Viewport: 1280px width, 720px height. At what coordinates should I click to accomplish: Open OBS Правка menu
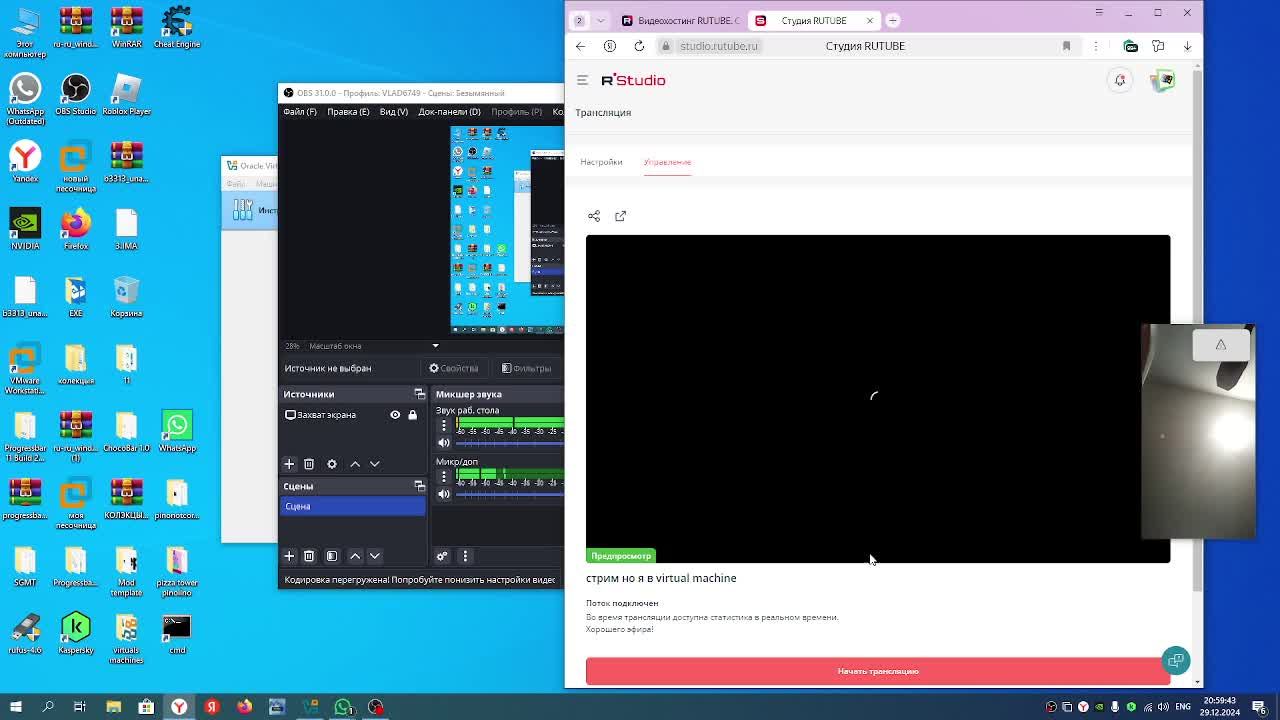(348, 112)
